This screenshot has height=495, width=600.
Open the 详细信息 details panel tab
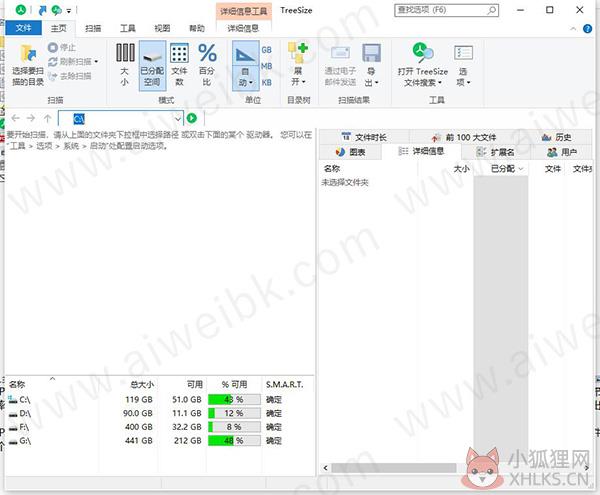pos(421,151)
